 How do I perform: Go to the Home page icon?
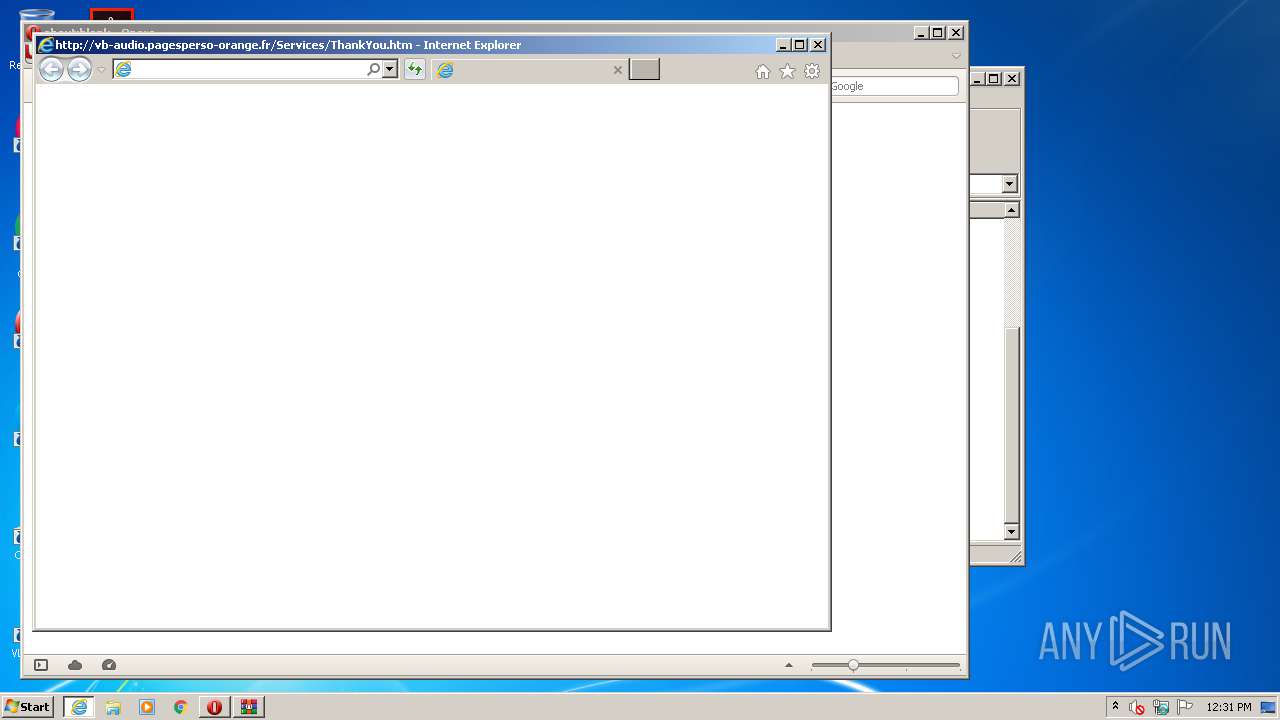763,71
